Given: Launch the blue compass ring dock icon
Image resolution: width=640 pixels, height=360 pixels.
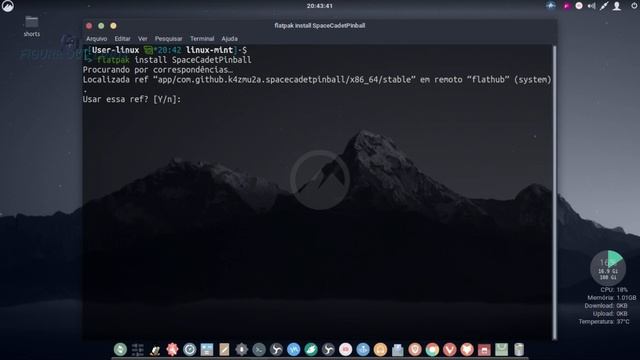Looking at the screenshot, I should pyautogui.click(x=190, y=349).
